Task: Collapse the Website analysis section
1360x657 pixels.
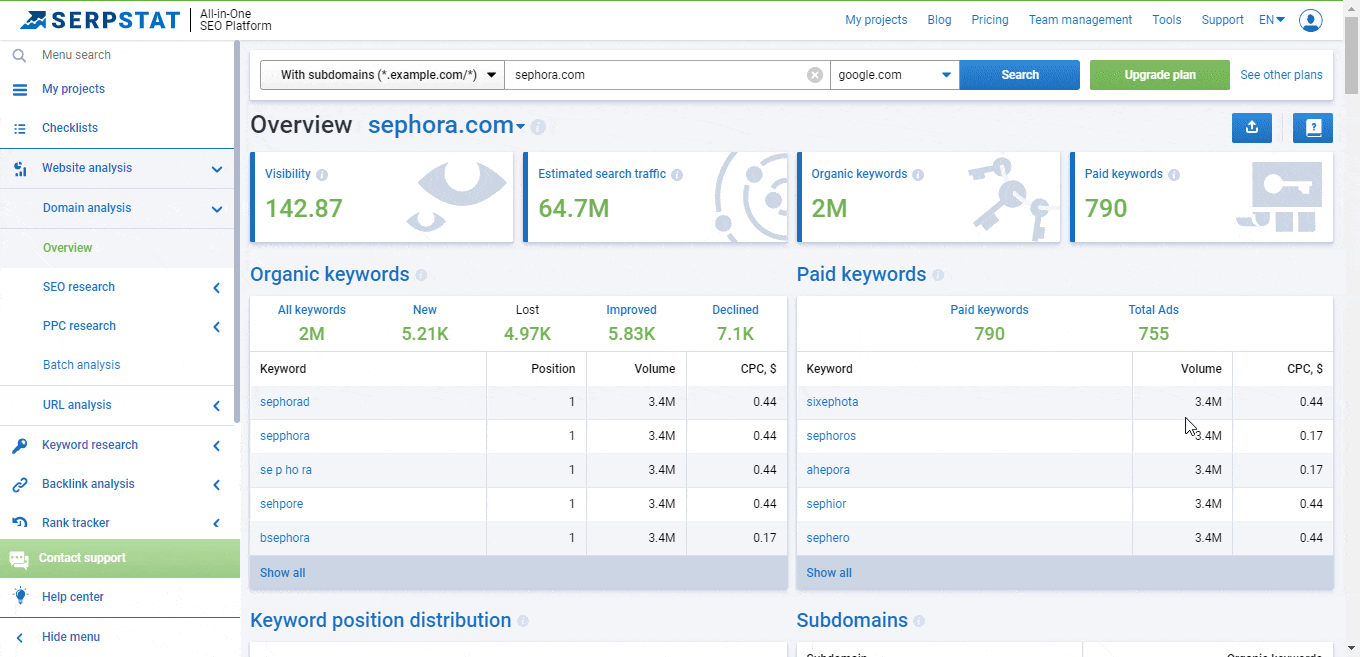Action: [x=216, y=169]
